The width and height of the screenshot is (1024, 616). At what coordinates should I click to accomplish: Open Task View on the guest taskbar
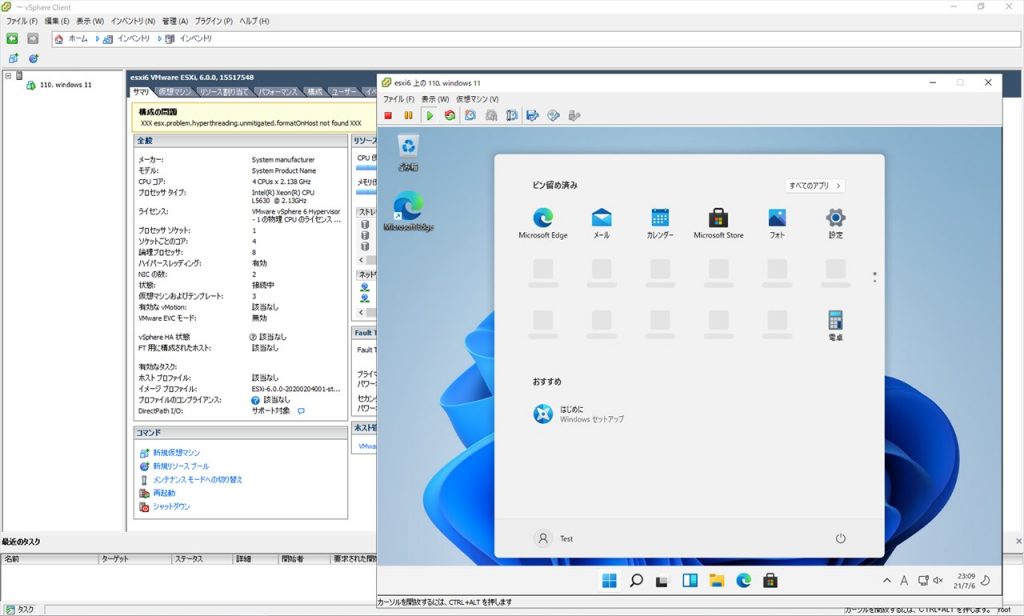[663, 581]
